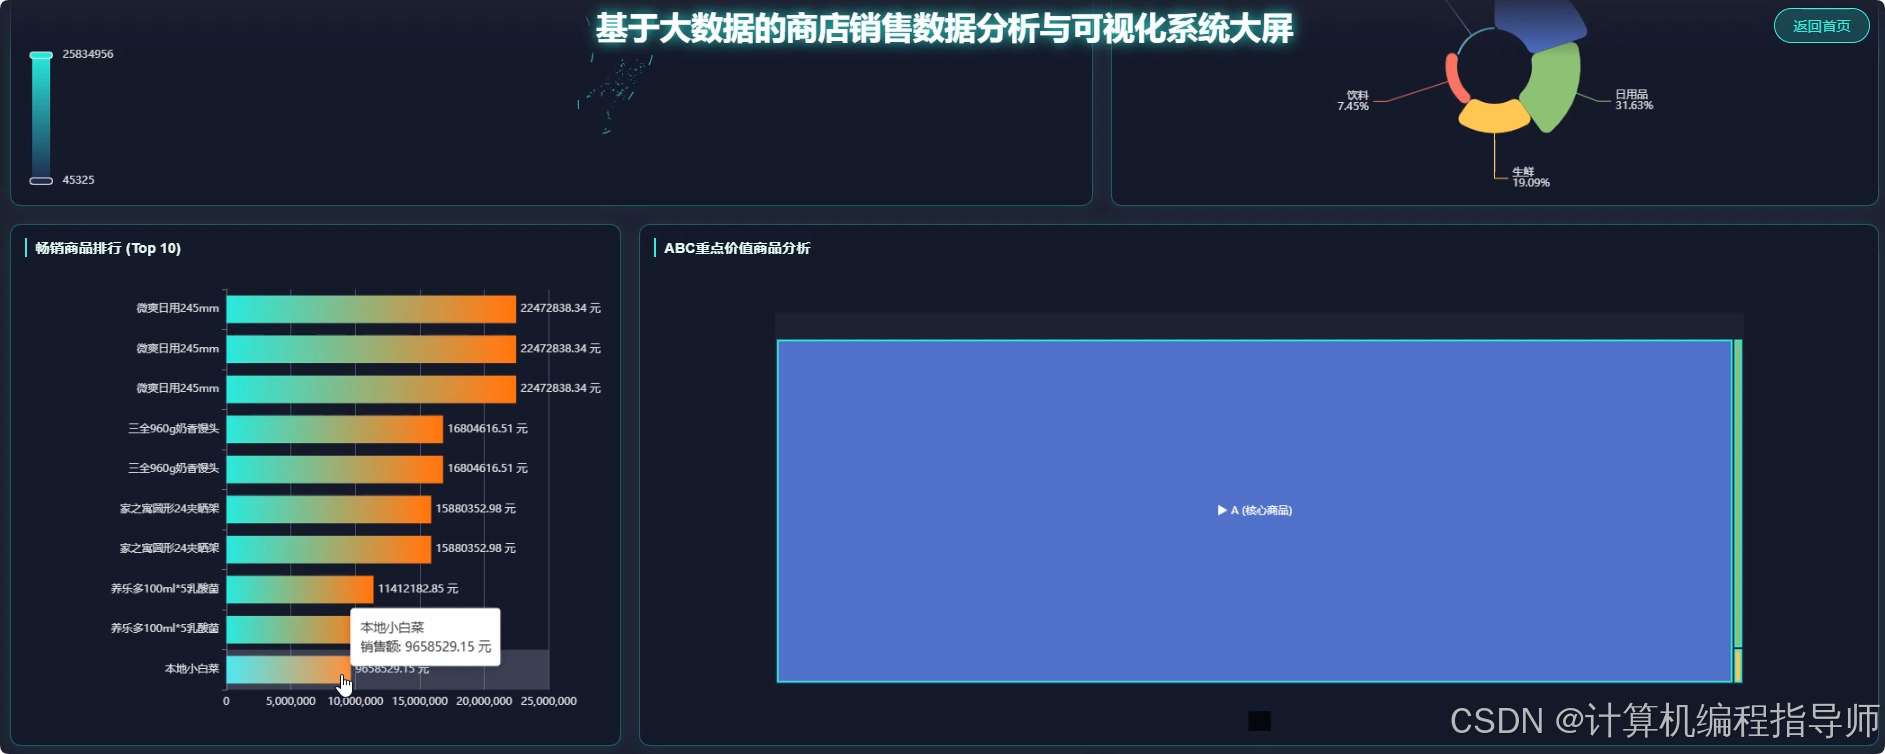
Task: Select the yellow 生鲜 donut segment
Action: pyautogui.click(x=1494, y=118)
